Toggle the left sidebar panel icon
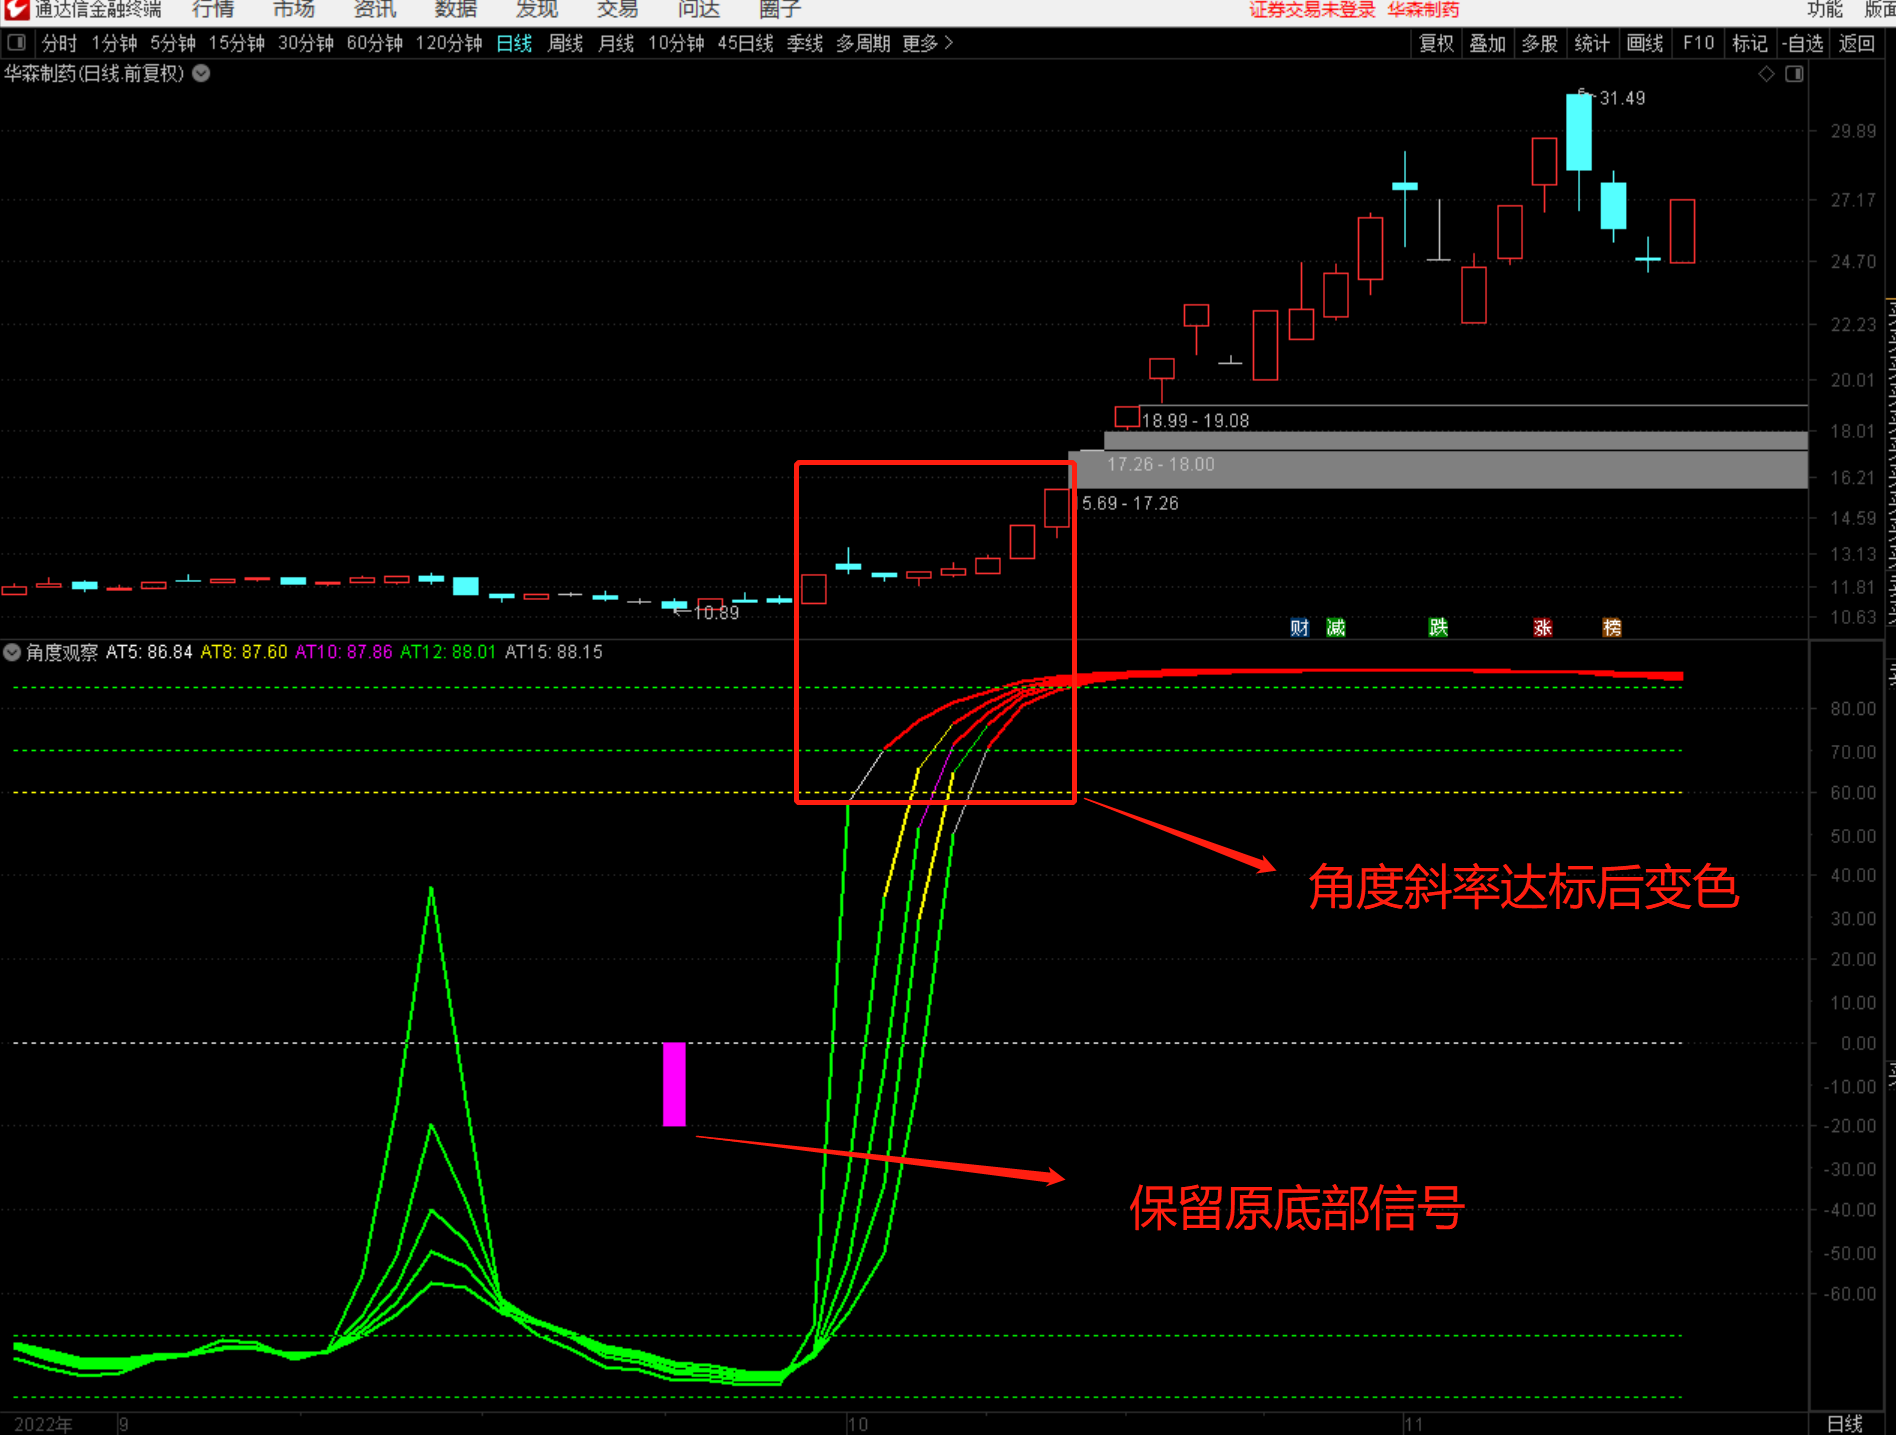 [x=17, y=43]
